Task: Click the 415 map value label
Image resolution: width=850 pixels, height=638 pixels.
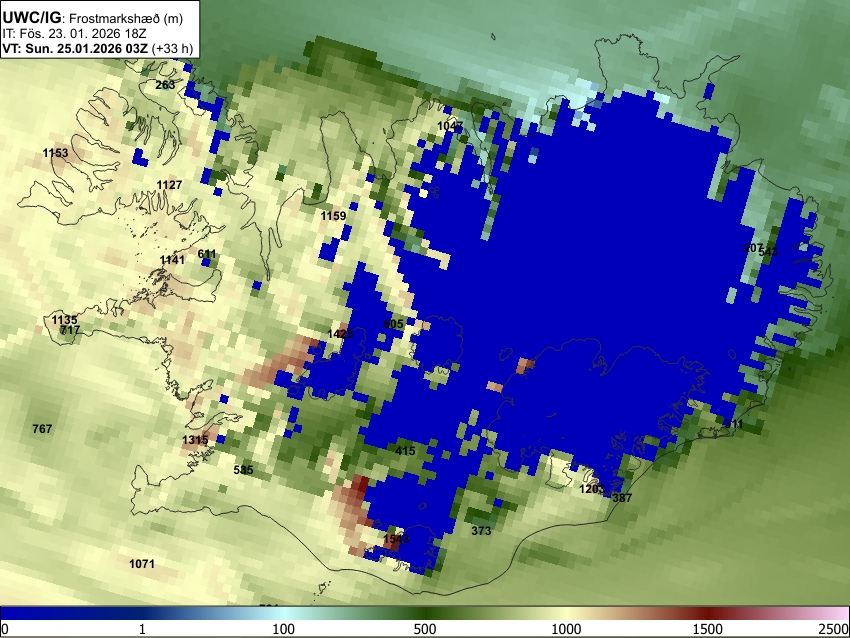Action: [405, 450]
